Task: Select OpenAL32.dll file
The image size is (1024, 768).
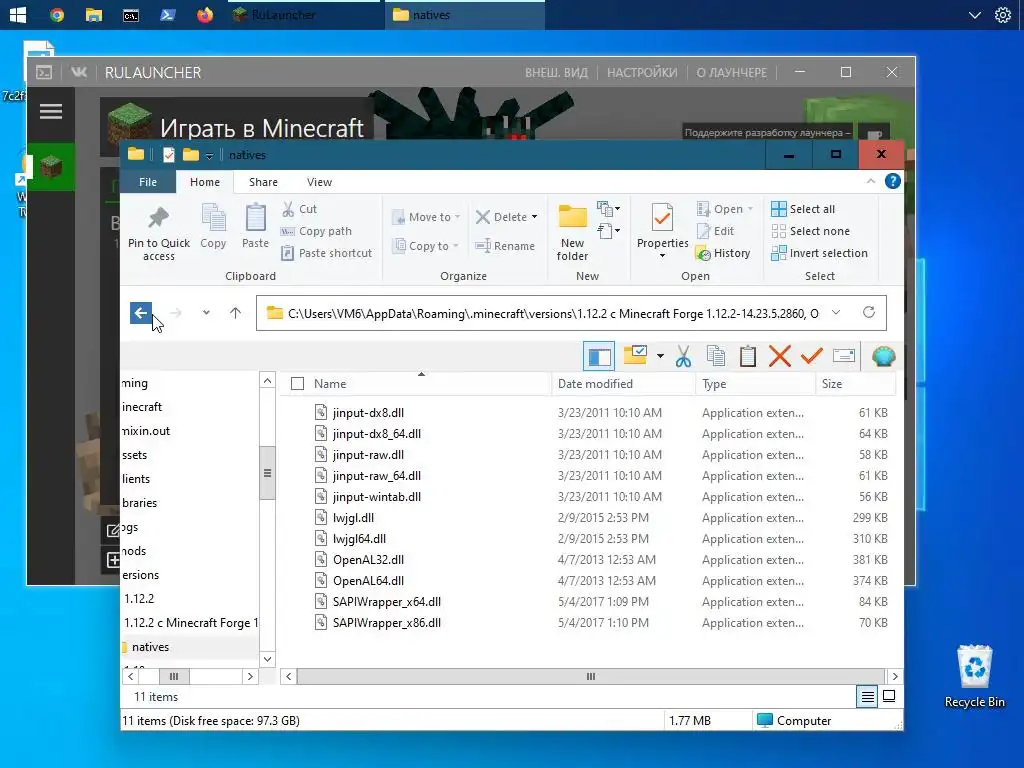Action: pyautogui.click(x=368, y=560)
